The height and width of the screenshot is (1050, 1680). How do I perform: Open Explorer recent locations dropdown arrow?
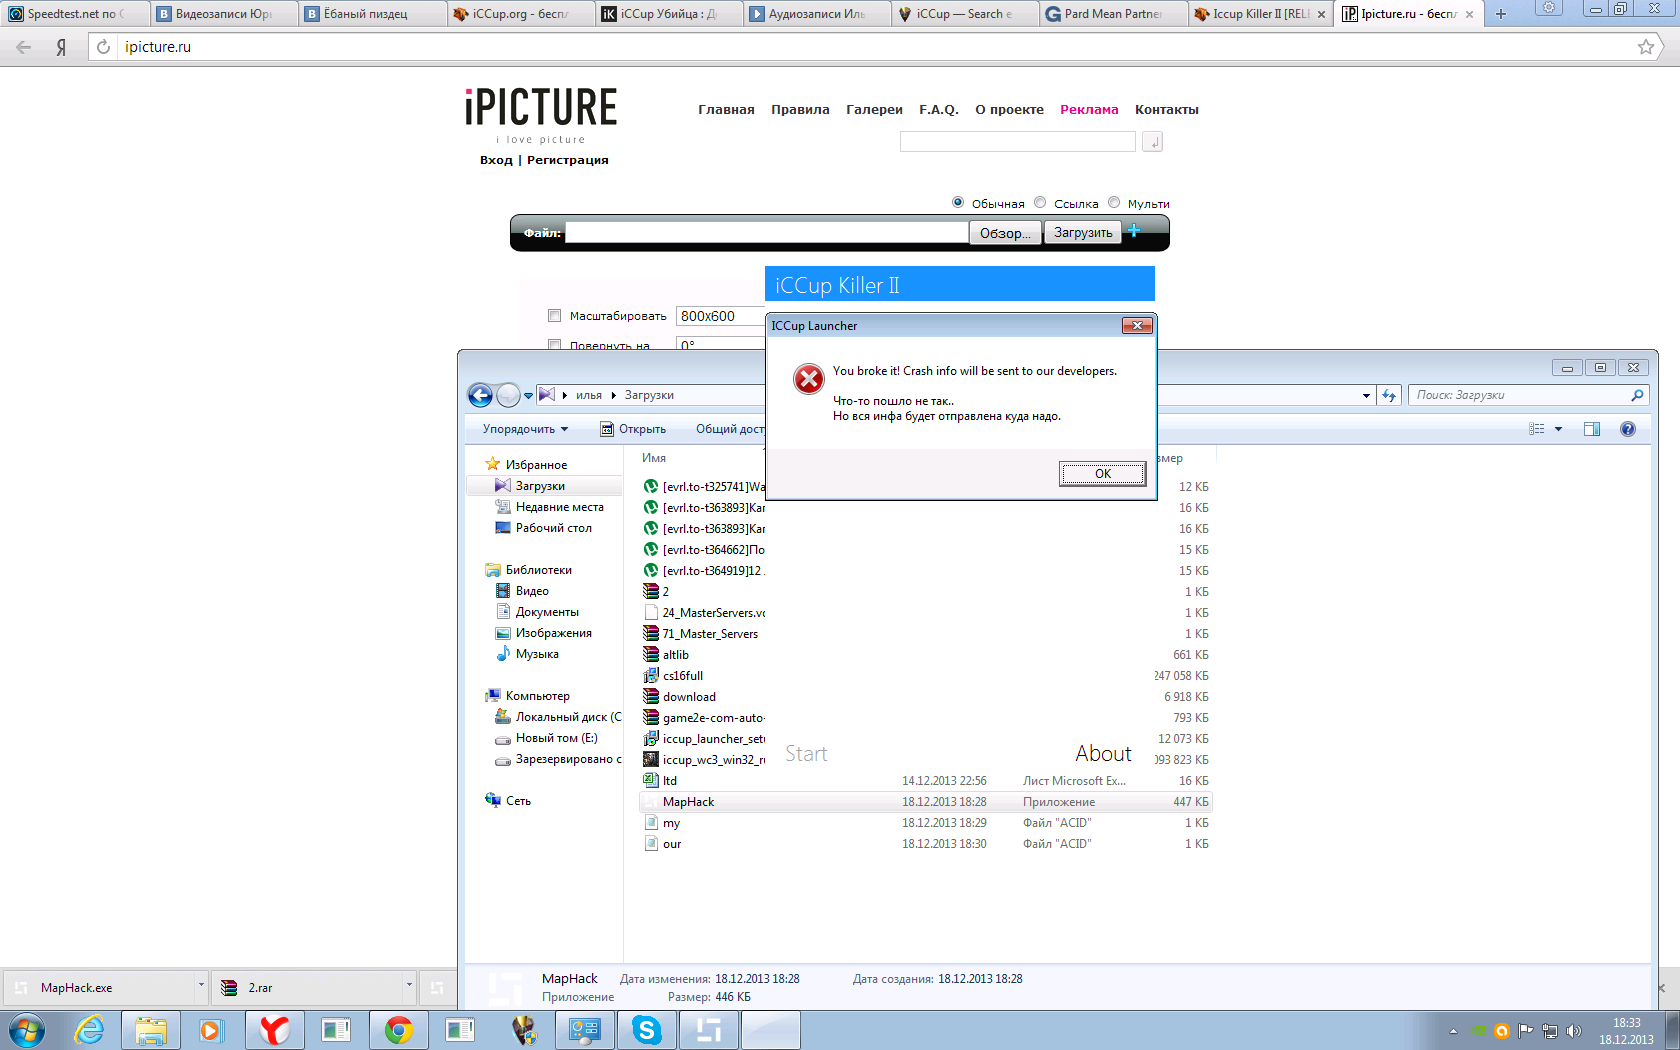(x=529, y=396)
